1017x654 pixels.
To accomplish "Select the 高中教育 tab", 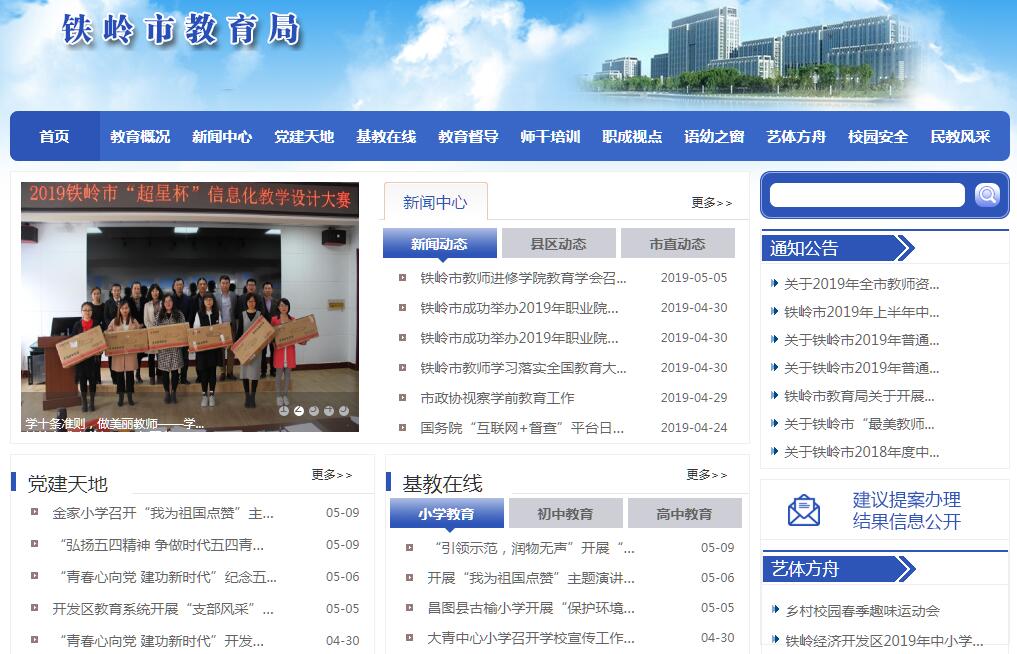I will [x=684, y=514].
